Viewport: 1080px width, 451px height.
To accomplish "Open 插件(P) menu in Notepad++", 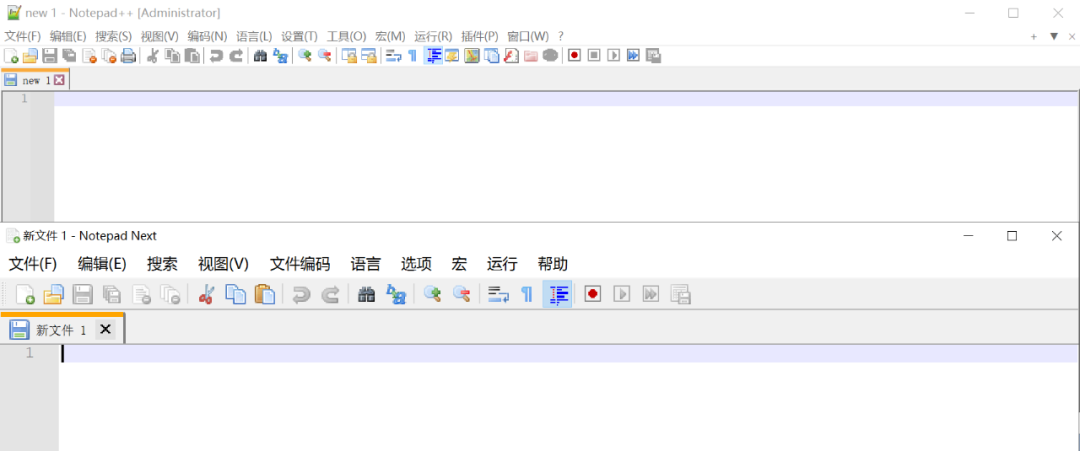I will point(480,36).
